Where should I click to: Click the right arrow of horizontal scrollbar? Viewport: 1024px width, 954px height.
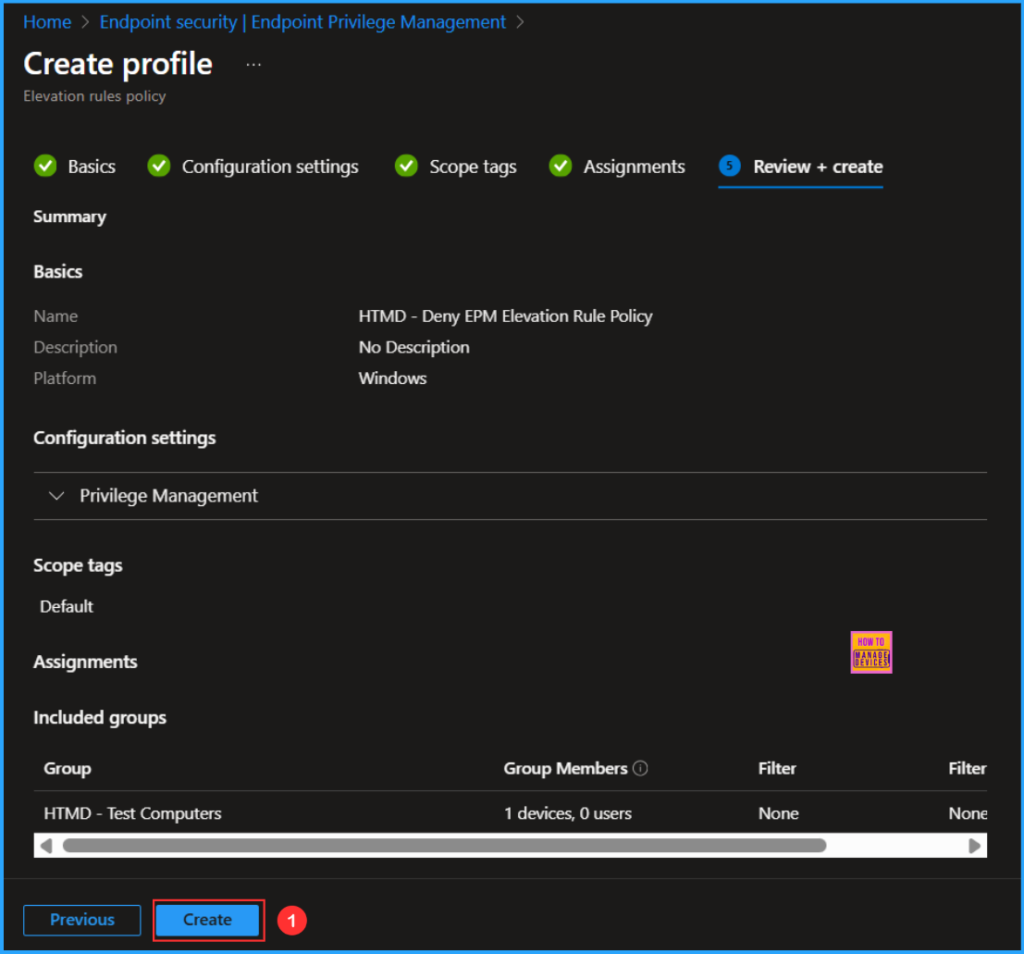tap(974, 846)
